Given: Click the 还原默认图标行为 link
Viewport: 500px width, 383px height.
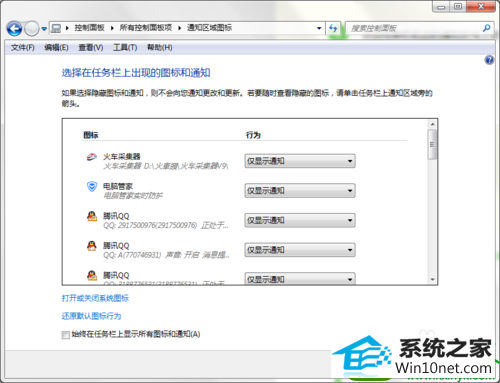Looking at the screenshot, I should (91, 316).
